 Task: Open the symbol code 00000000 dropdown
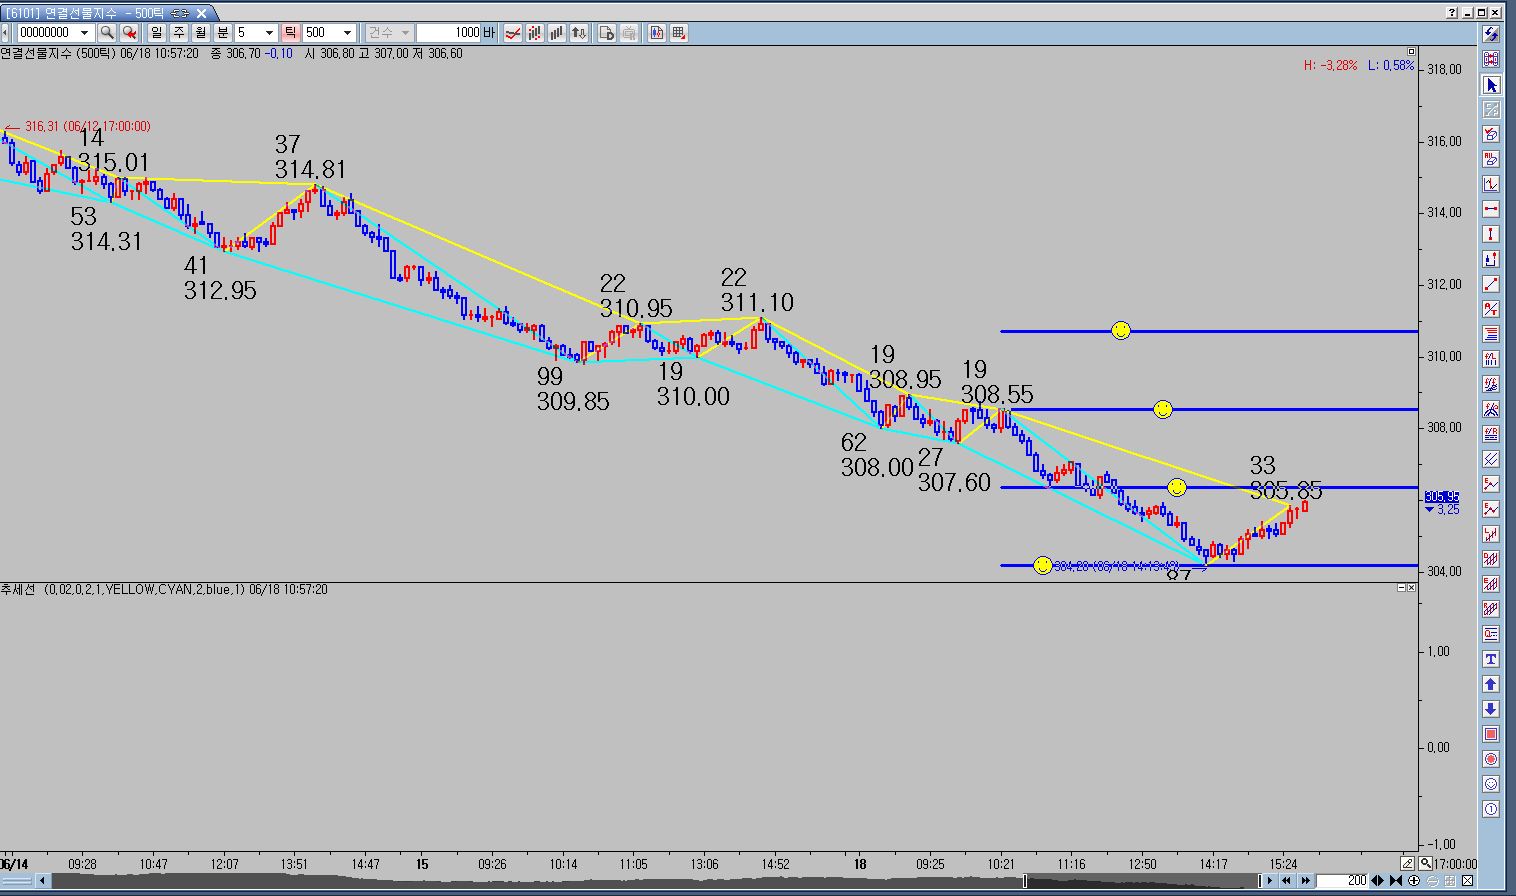click(x=85, y=33)
